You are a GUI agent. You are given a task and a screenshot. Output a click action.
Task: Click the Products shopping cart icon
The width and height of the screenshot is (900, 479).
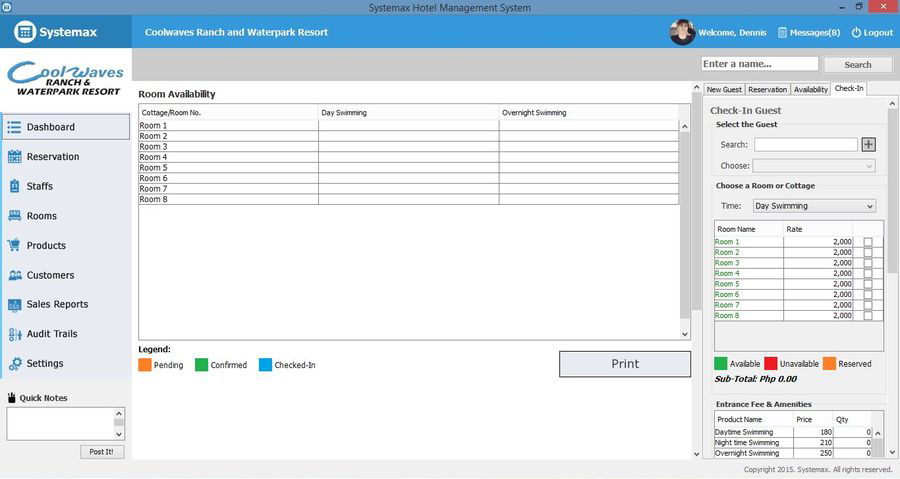[14, 245]
